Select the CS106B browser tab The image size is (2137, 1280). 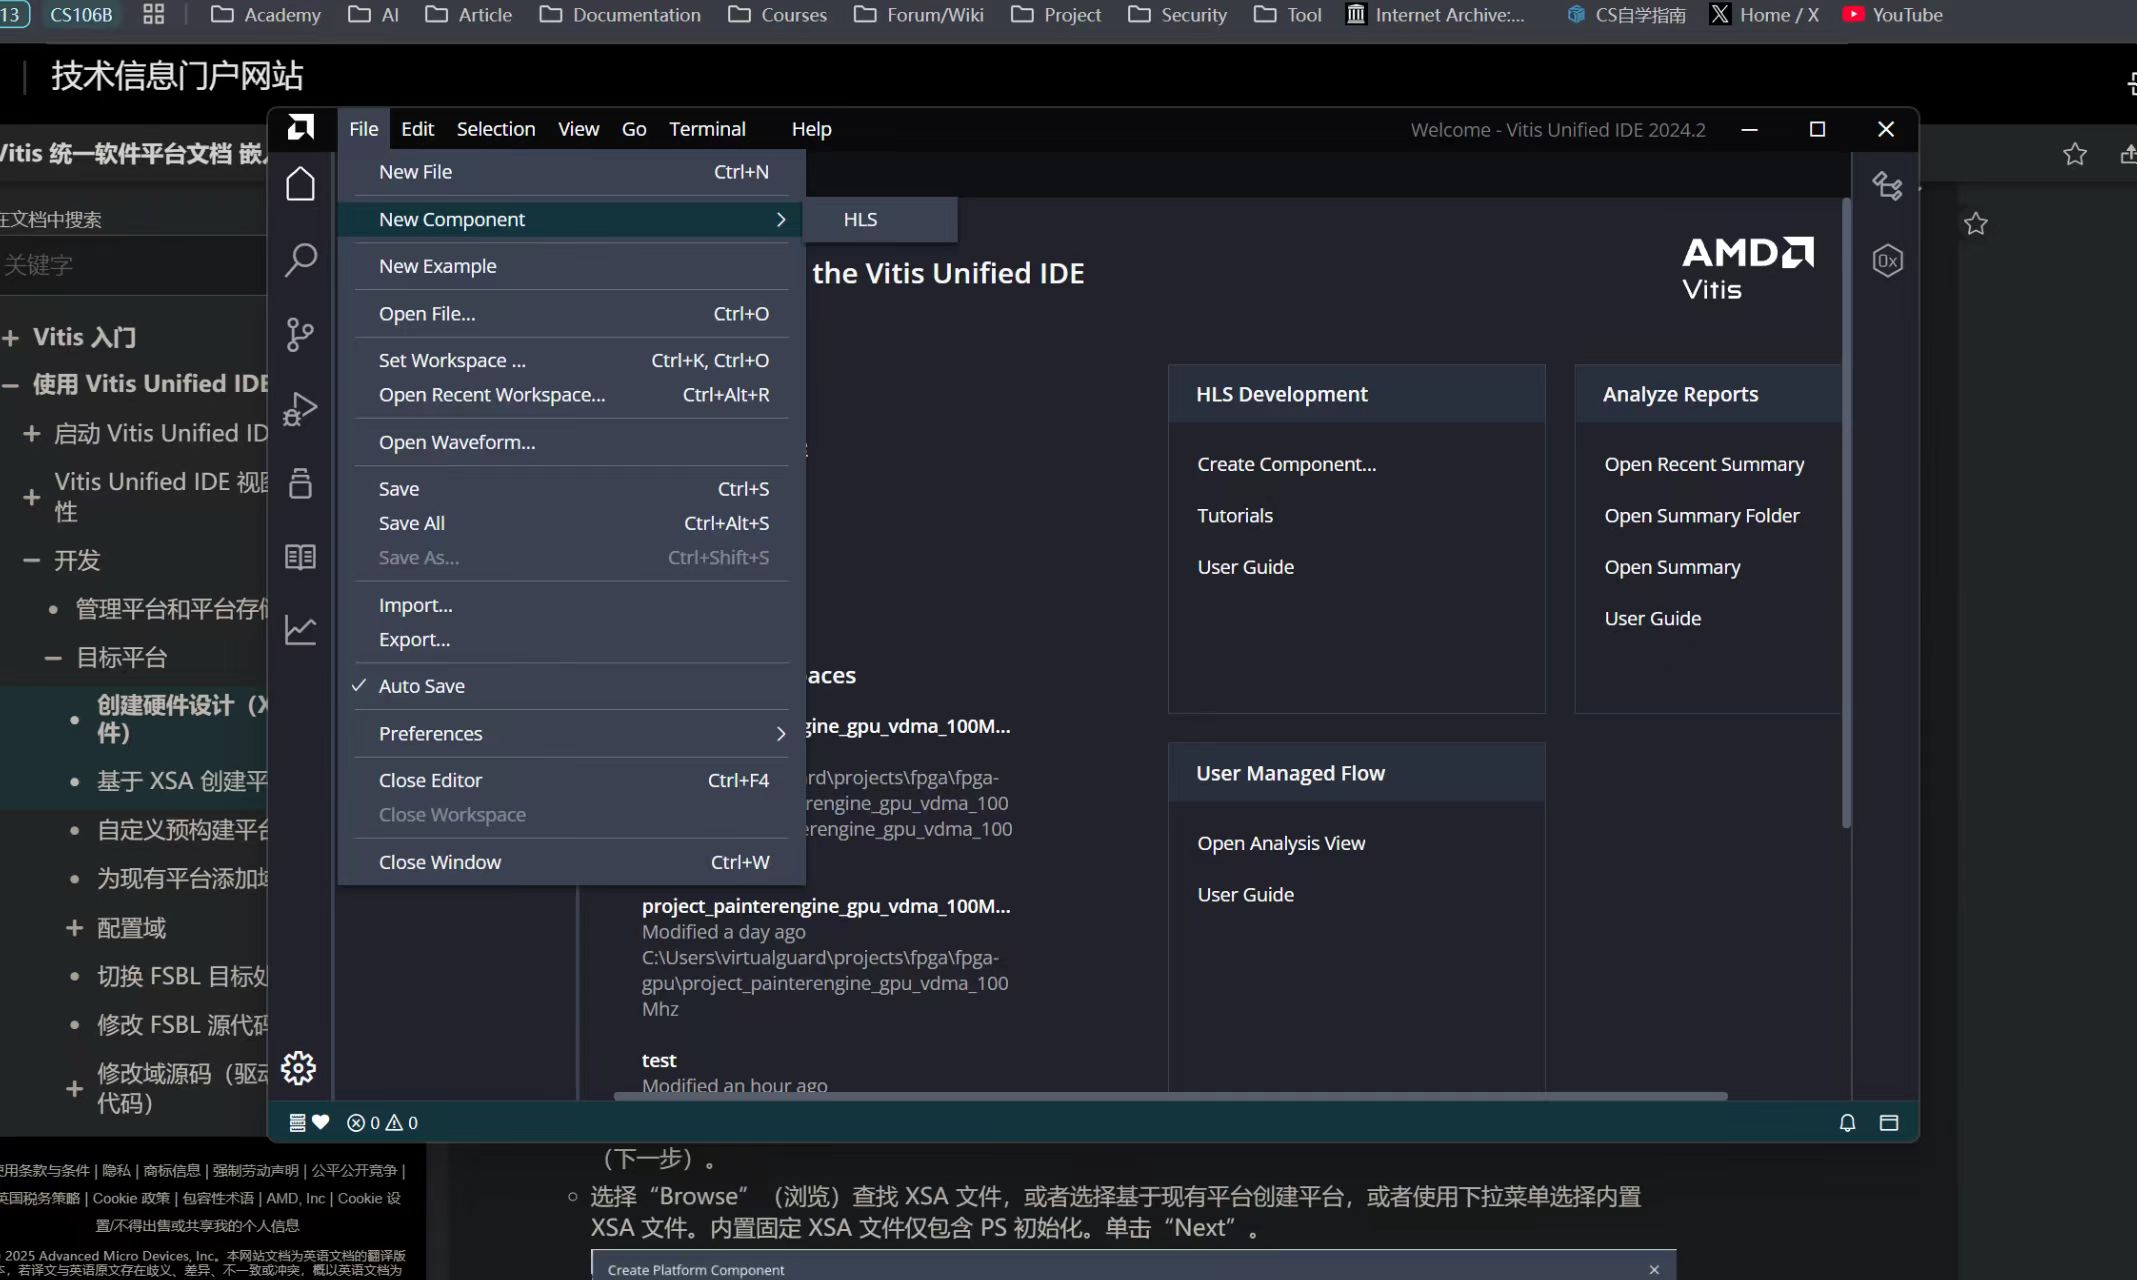81,15
